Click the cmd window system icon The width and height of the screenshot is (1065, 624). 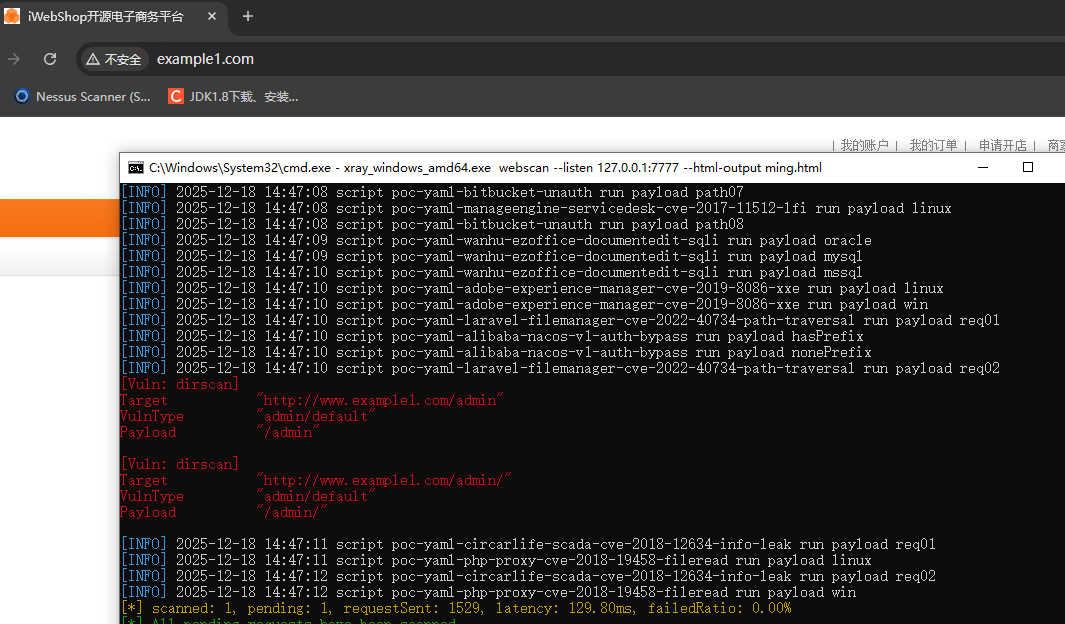point(136,168)
